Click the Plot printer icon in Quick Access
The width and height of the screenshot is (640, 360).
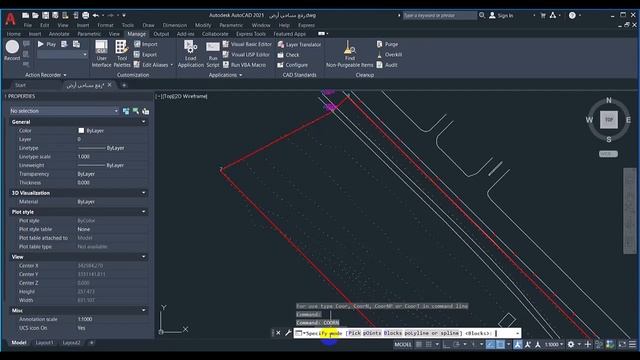85,16
